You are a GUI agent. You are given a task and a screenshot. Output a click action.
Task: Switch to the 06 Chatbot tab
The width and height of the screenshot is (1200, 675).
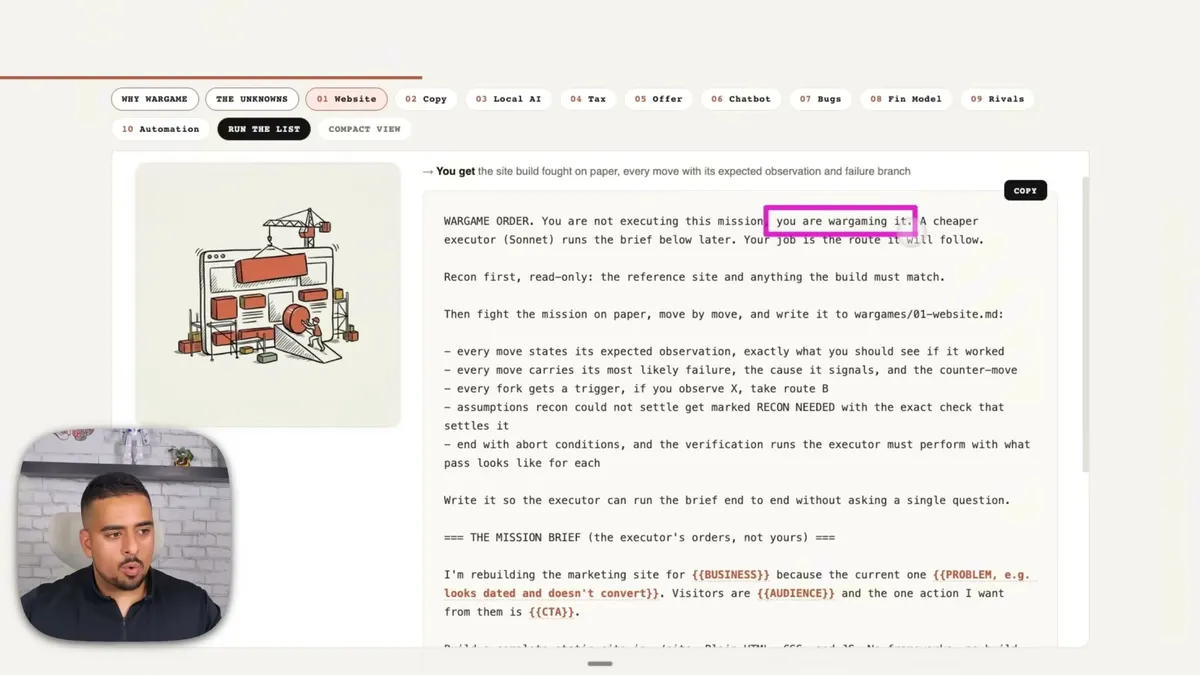(x=741, y=99)
